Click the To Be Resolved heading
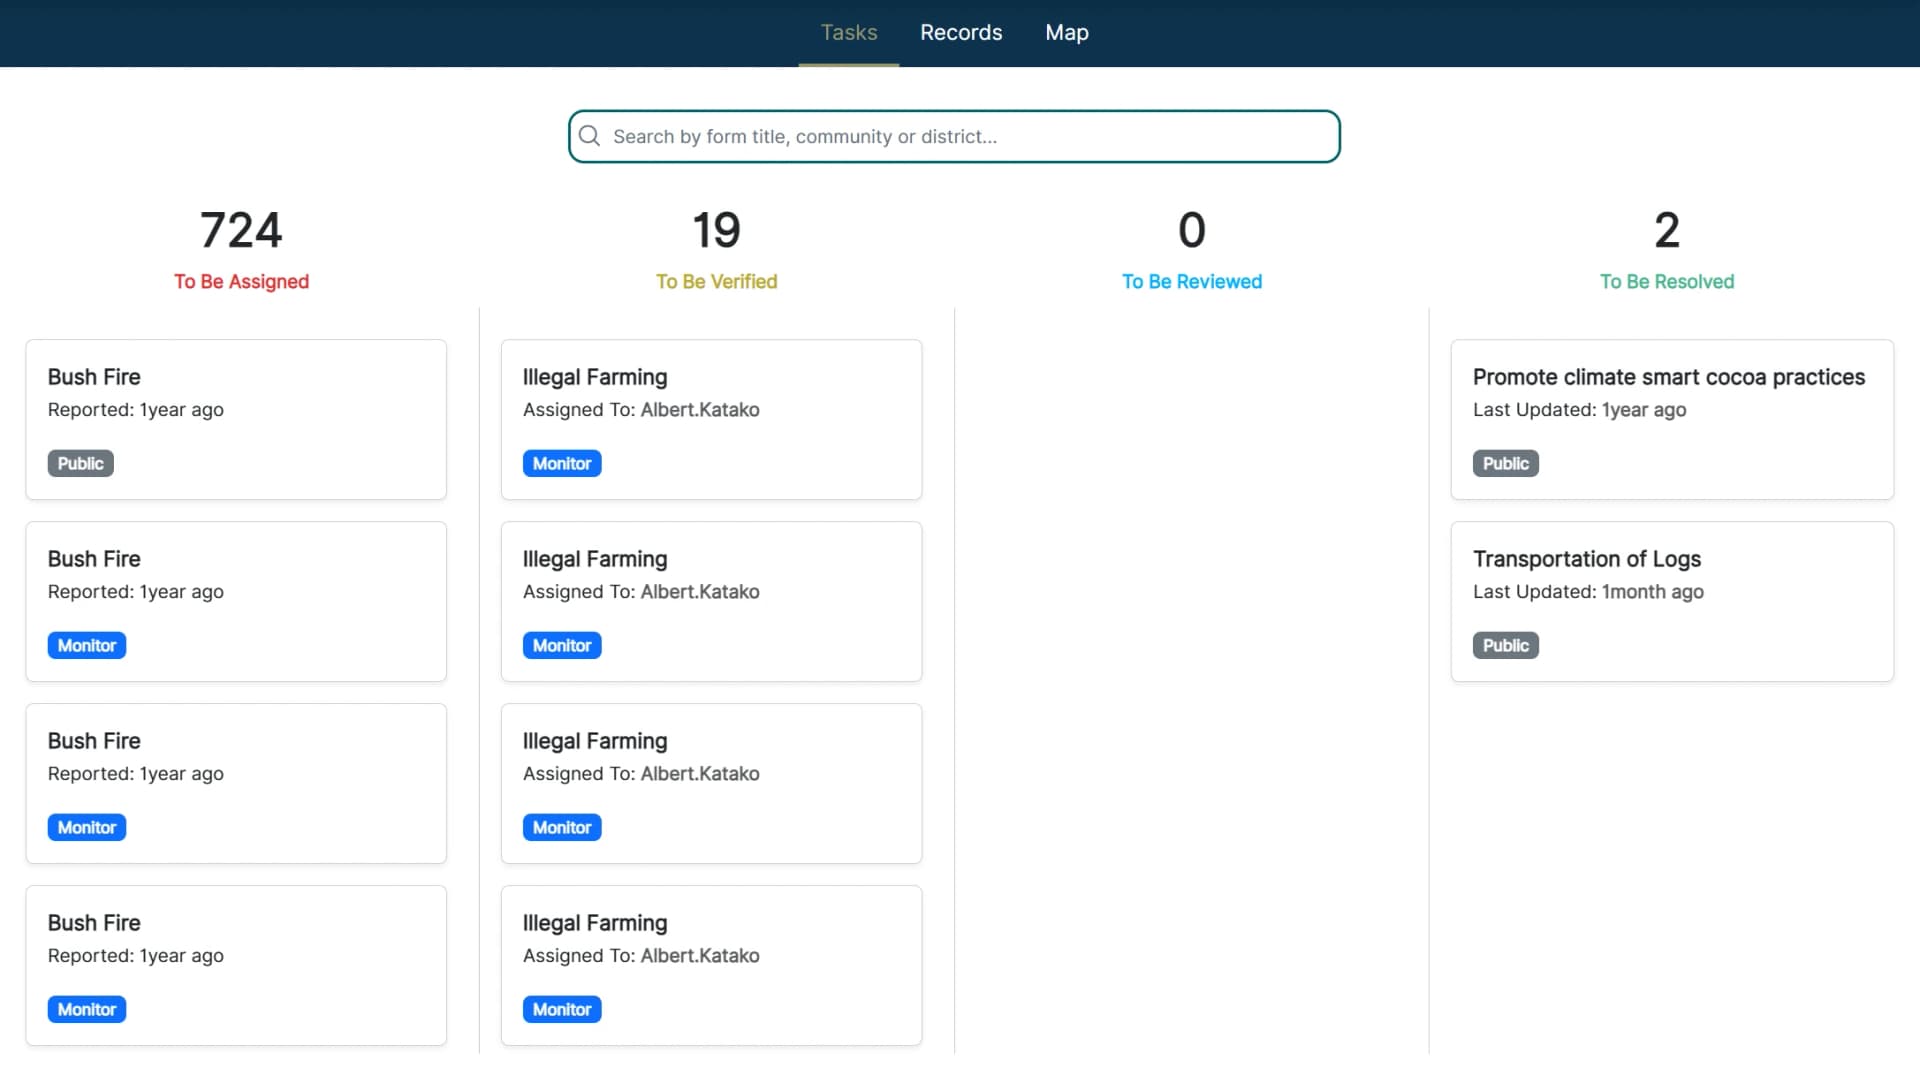This screenshot has width=1920, height=1076. 1667,282
